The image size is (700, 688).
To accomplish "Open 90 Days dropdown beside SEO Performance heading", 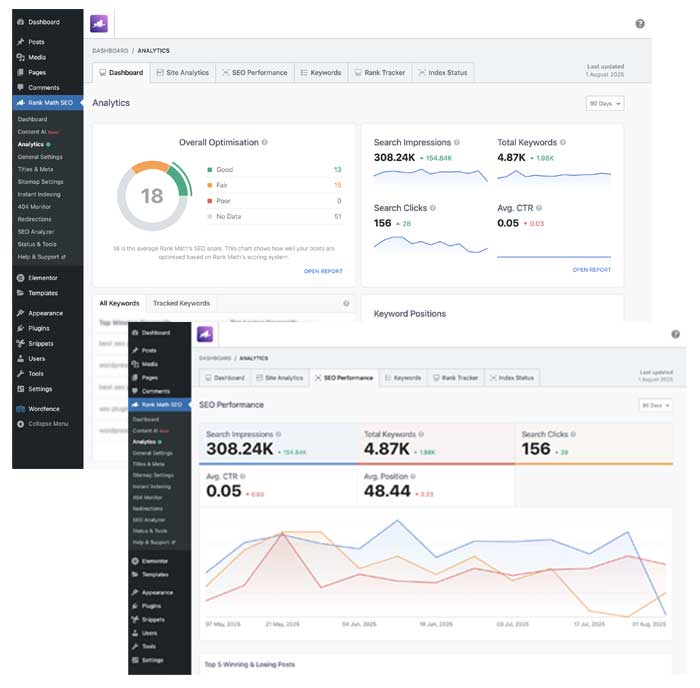I will point(655,405).
